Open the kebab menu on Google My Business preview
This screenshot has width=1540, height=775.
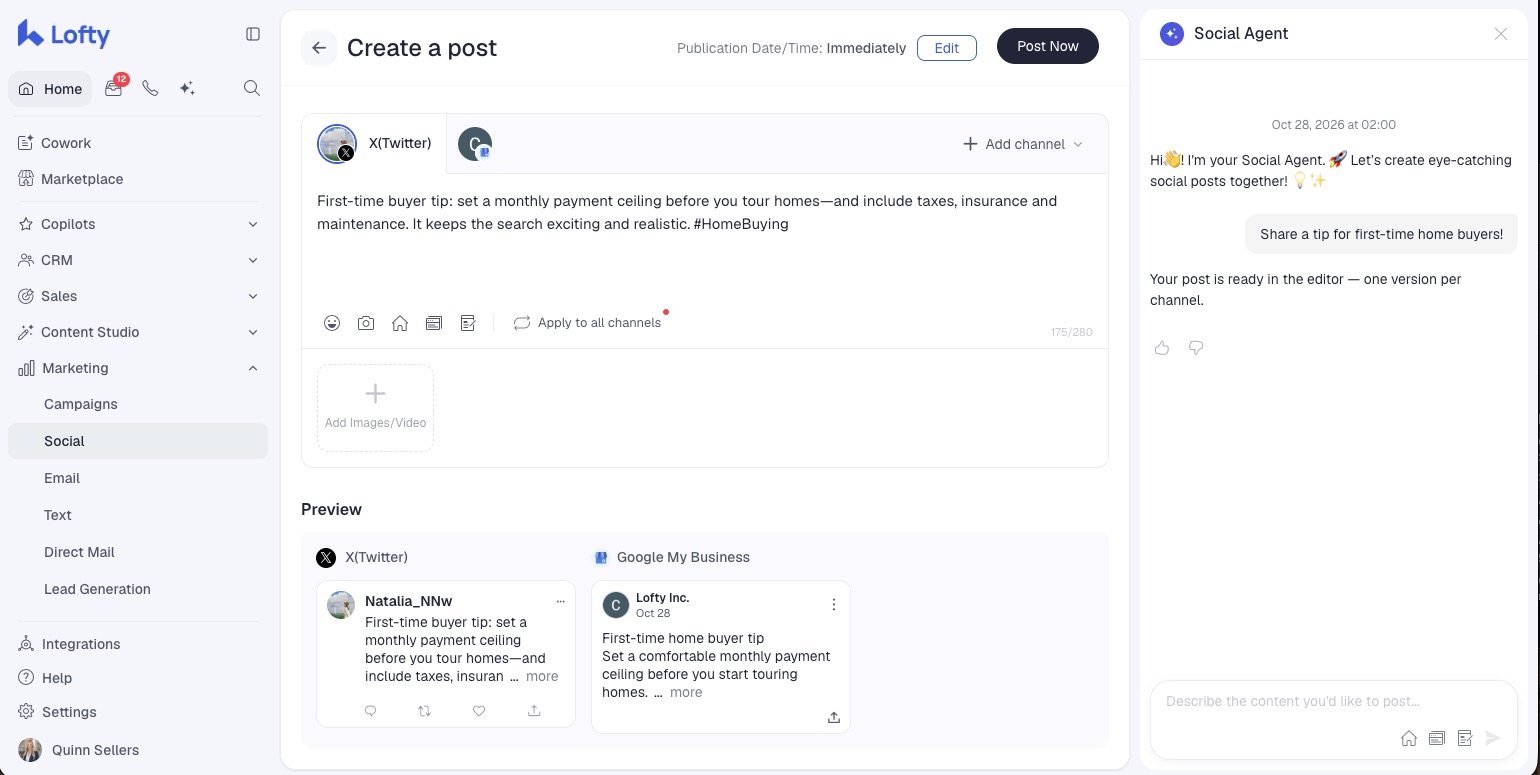pyautogui.click(x=834, y=605)
